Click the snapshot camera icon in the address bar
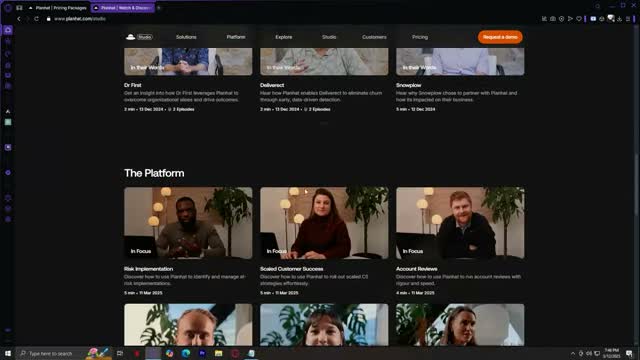The width and height of the screenshot is (640, 360). pos(553,19)
